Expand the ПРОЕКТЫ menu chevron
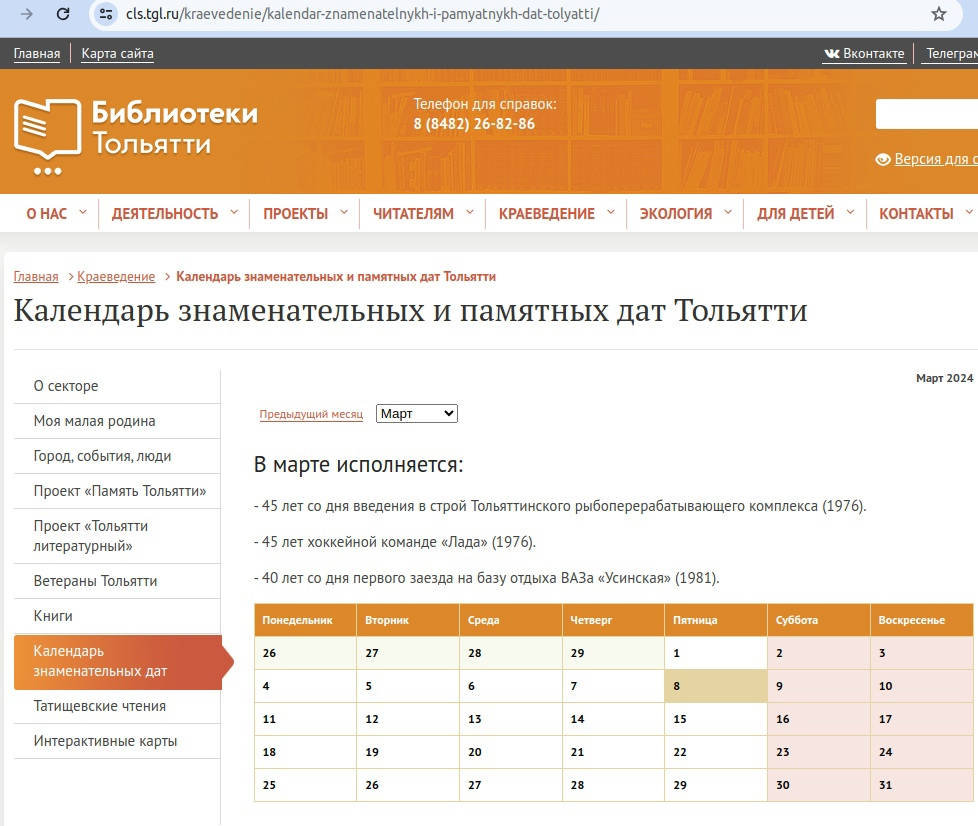 click(344, 213)
